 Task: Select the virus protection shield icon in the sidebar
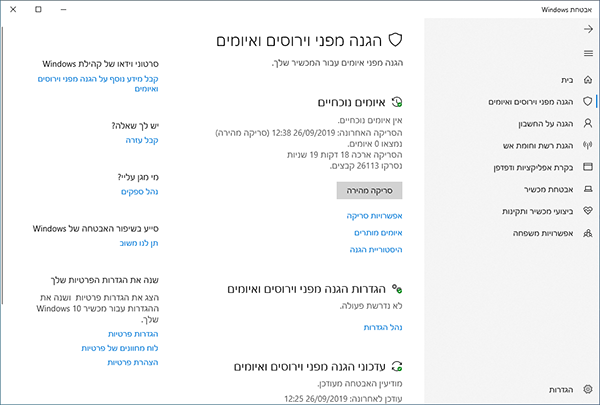pos(588,101)
